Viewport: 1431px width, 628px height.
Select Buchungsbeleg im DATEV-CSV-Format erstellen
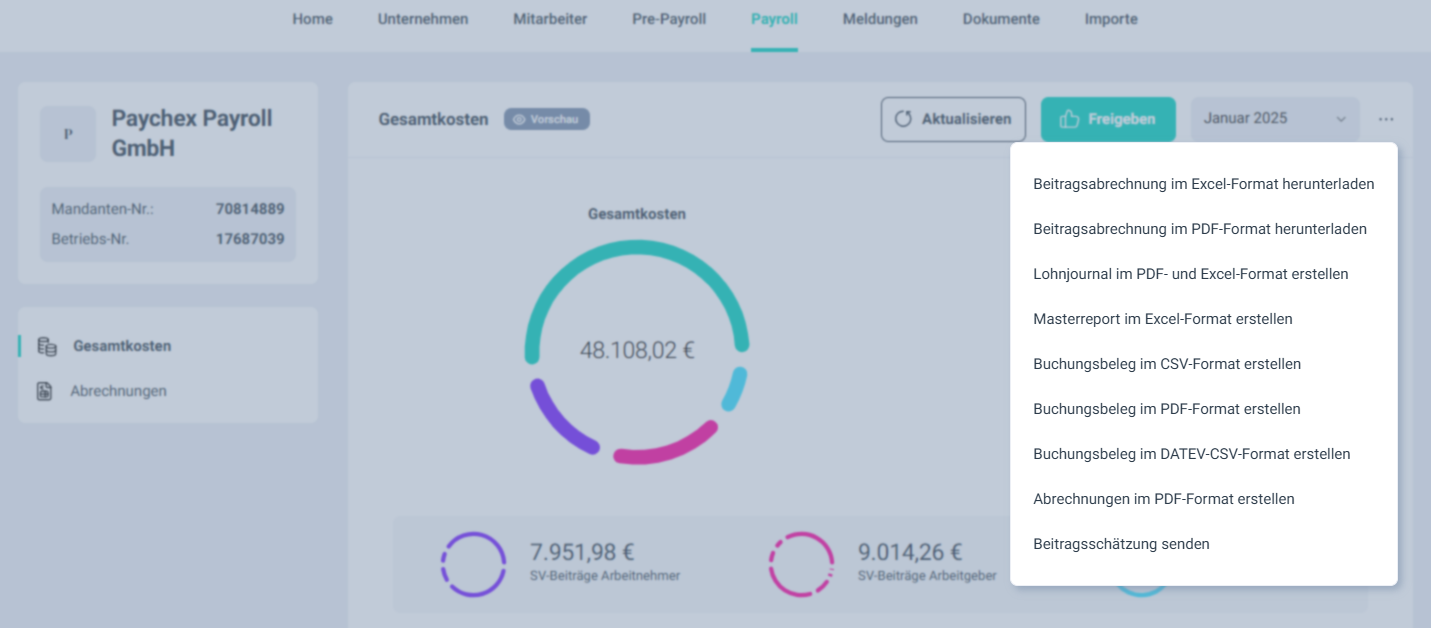tap(1191, 454)
